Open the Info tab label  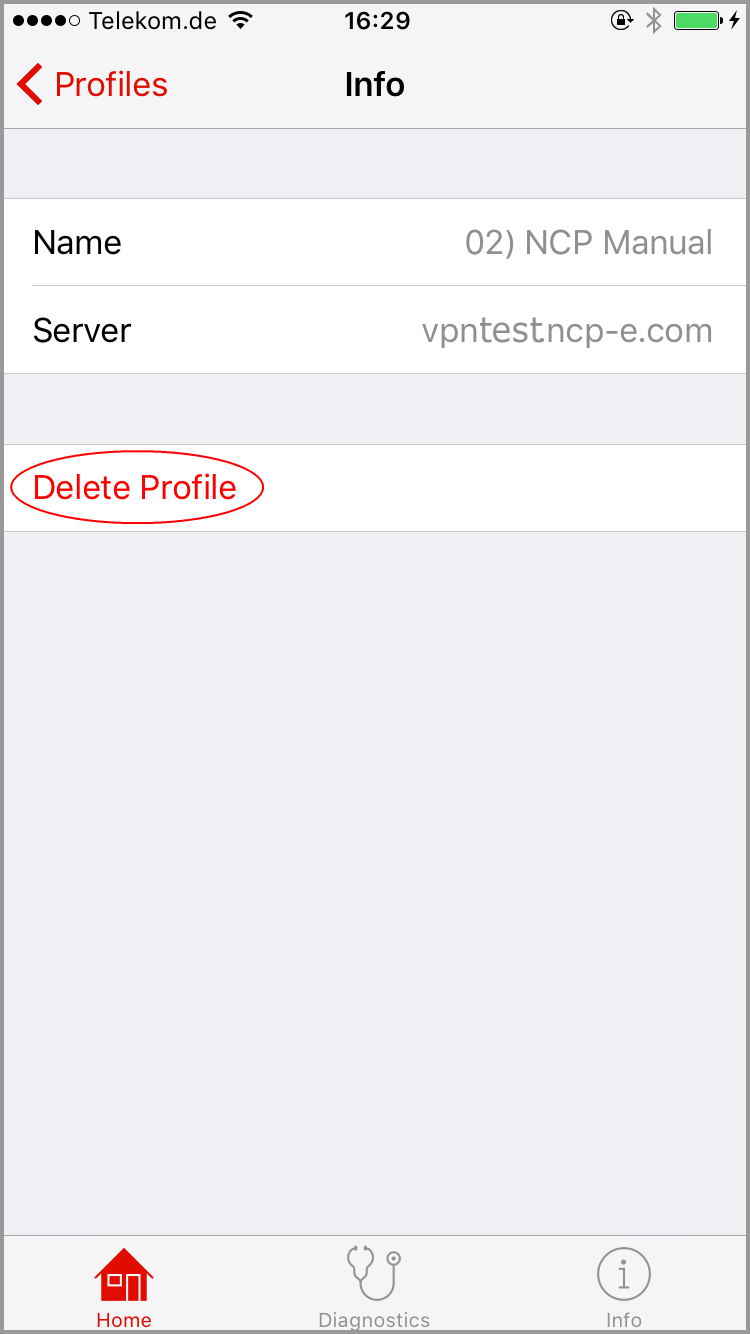(624, 1320)
